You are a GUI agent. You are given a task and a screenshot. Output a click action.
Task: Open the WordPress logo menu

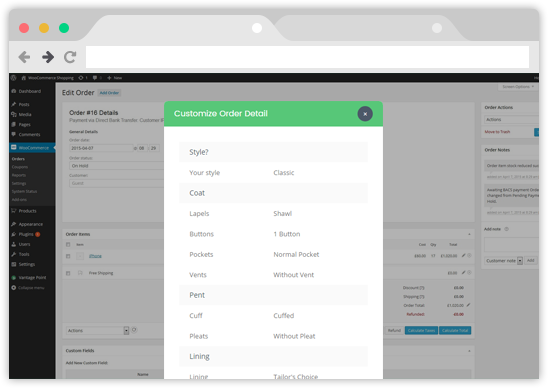click(x=14, y=78)
